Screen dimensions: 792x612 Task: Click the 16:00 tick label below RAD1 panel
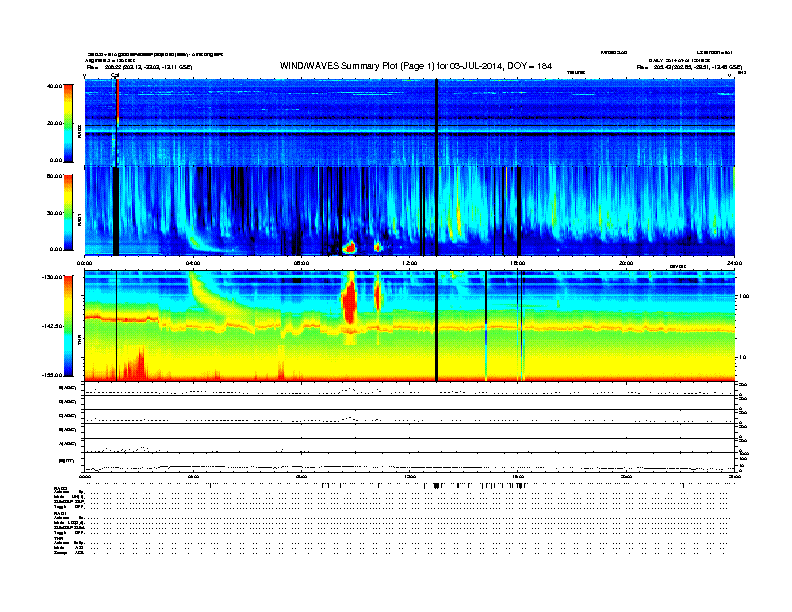518,263
